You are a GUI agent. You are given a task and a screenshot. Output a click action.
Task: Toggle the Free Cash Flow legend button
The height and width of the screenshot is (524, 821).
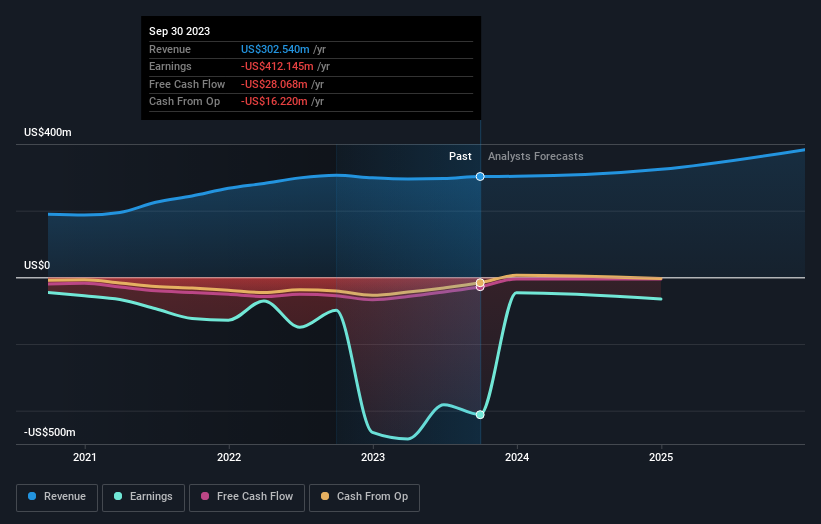click(247, 497)
